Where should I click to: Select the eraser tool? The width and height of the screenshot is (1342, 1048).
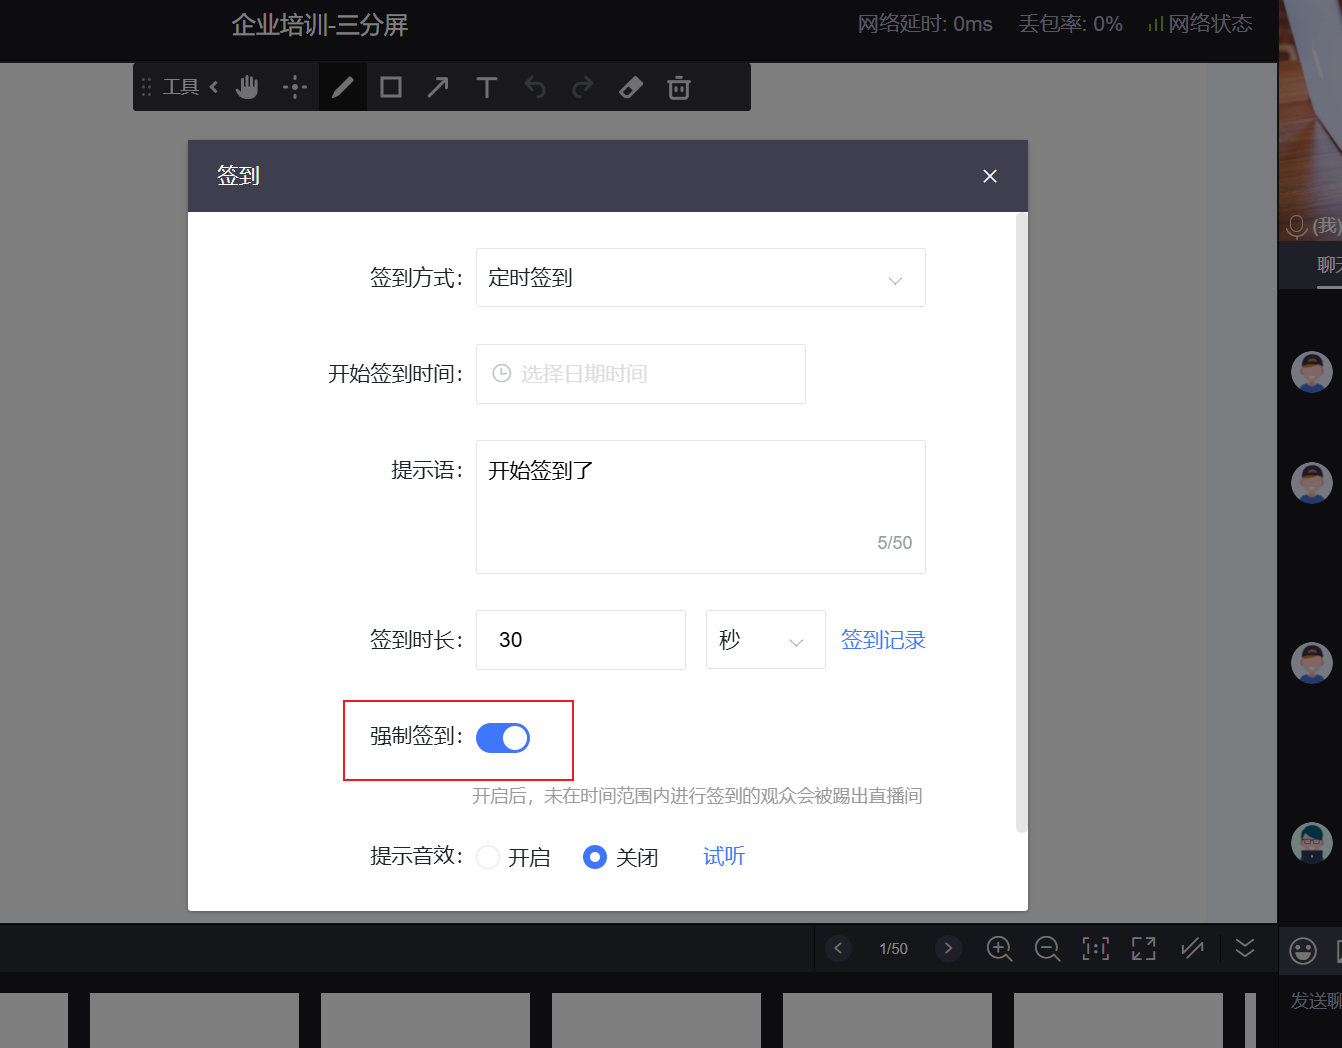[x=631, y=87]
